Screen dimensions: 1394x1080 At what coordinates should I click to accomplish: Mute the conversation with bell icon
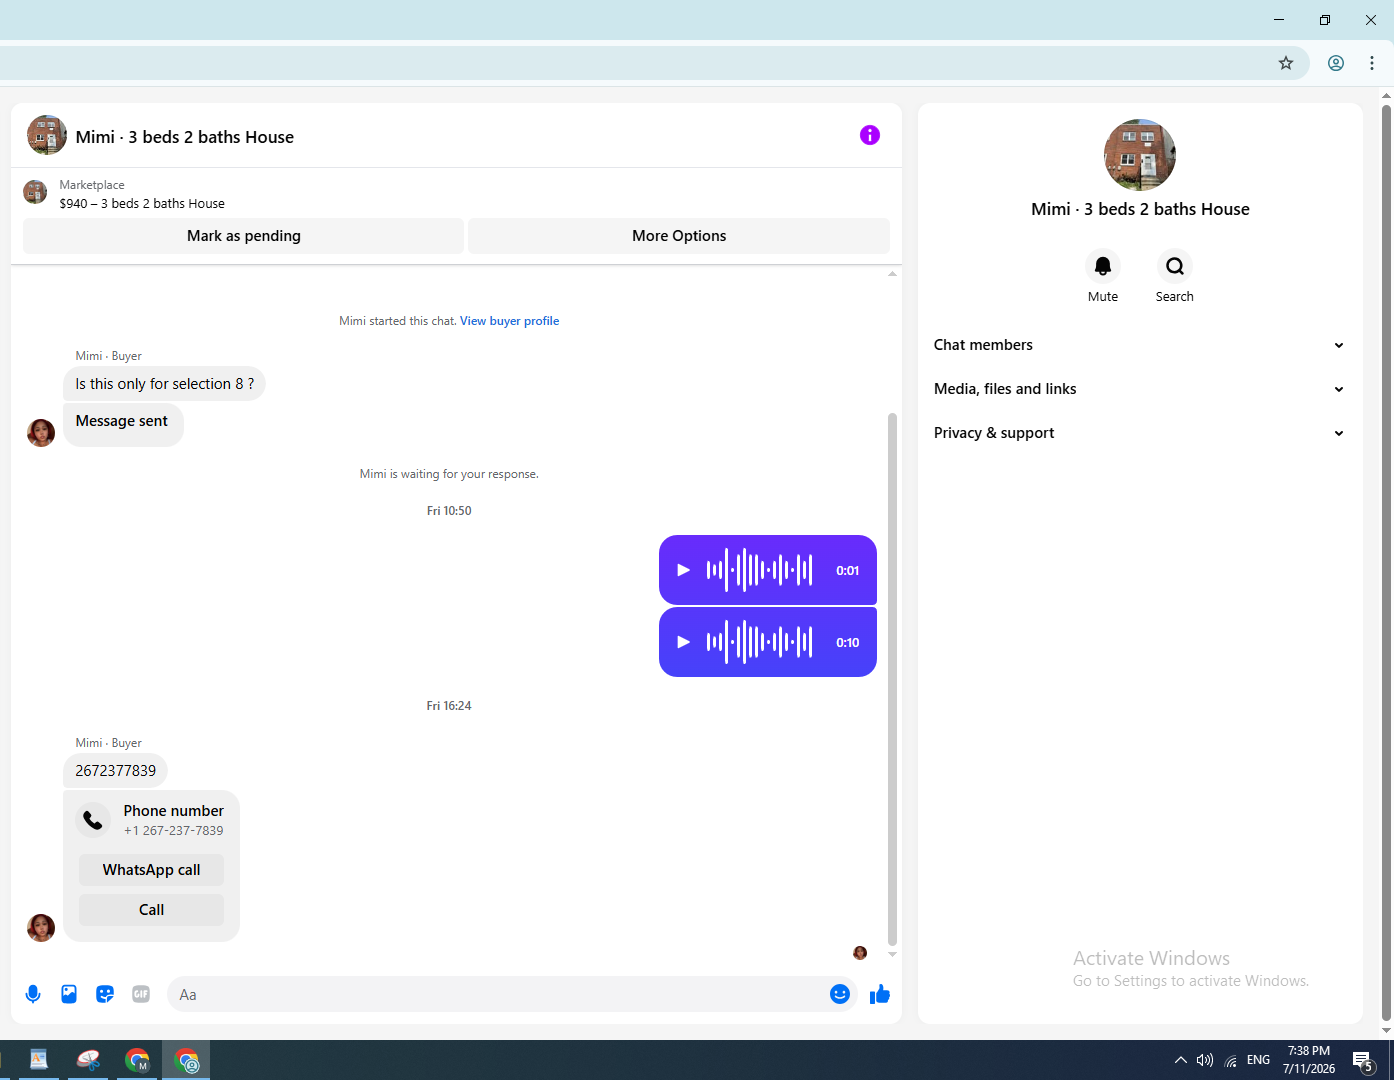(x=1103, y=266)
